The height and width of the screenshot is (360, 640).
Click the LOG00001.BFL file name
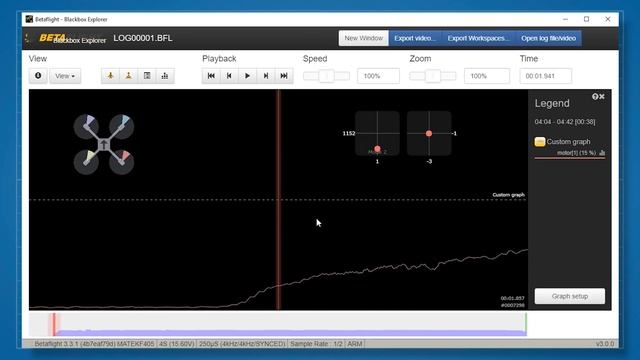pos(143,38)
